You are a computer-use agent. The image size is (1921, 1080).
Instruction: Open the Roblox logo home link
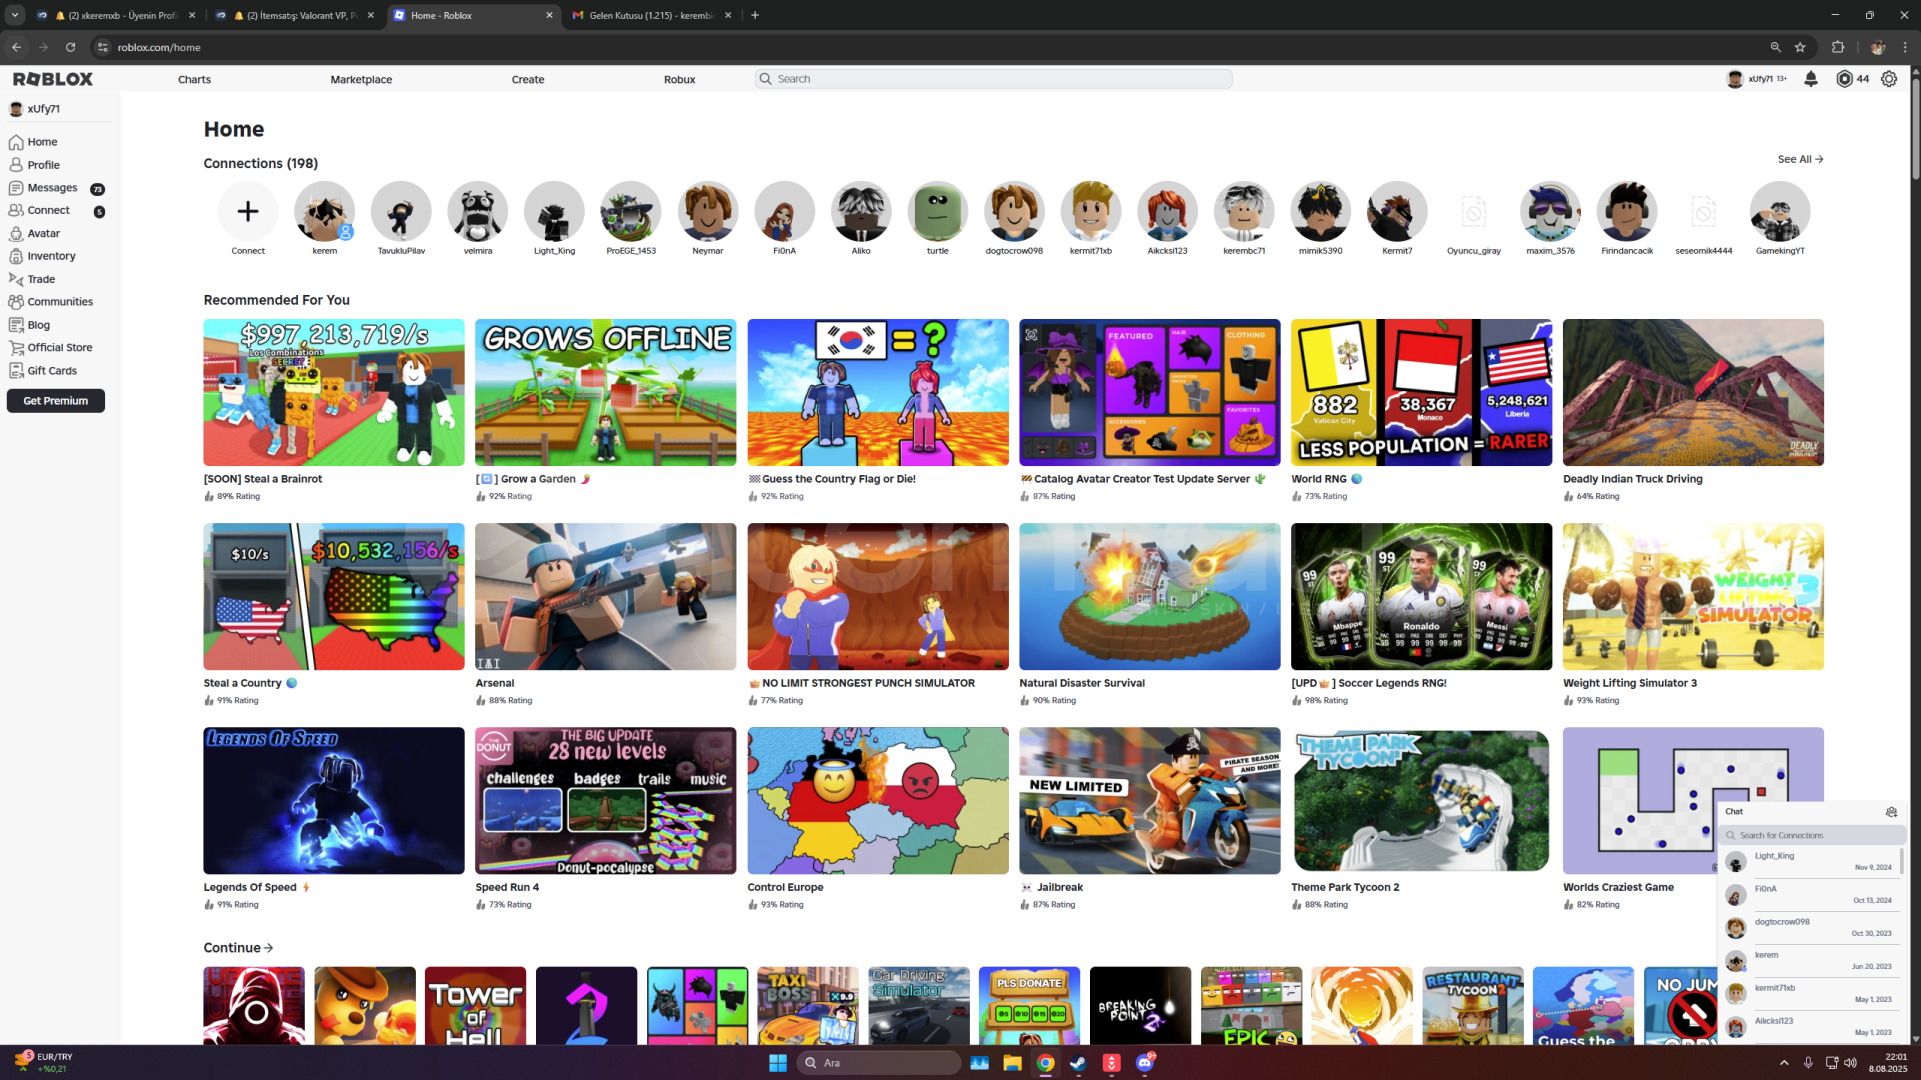pos(53,79)
